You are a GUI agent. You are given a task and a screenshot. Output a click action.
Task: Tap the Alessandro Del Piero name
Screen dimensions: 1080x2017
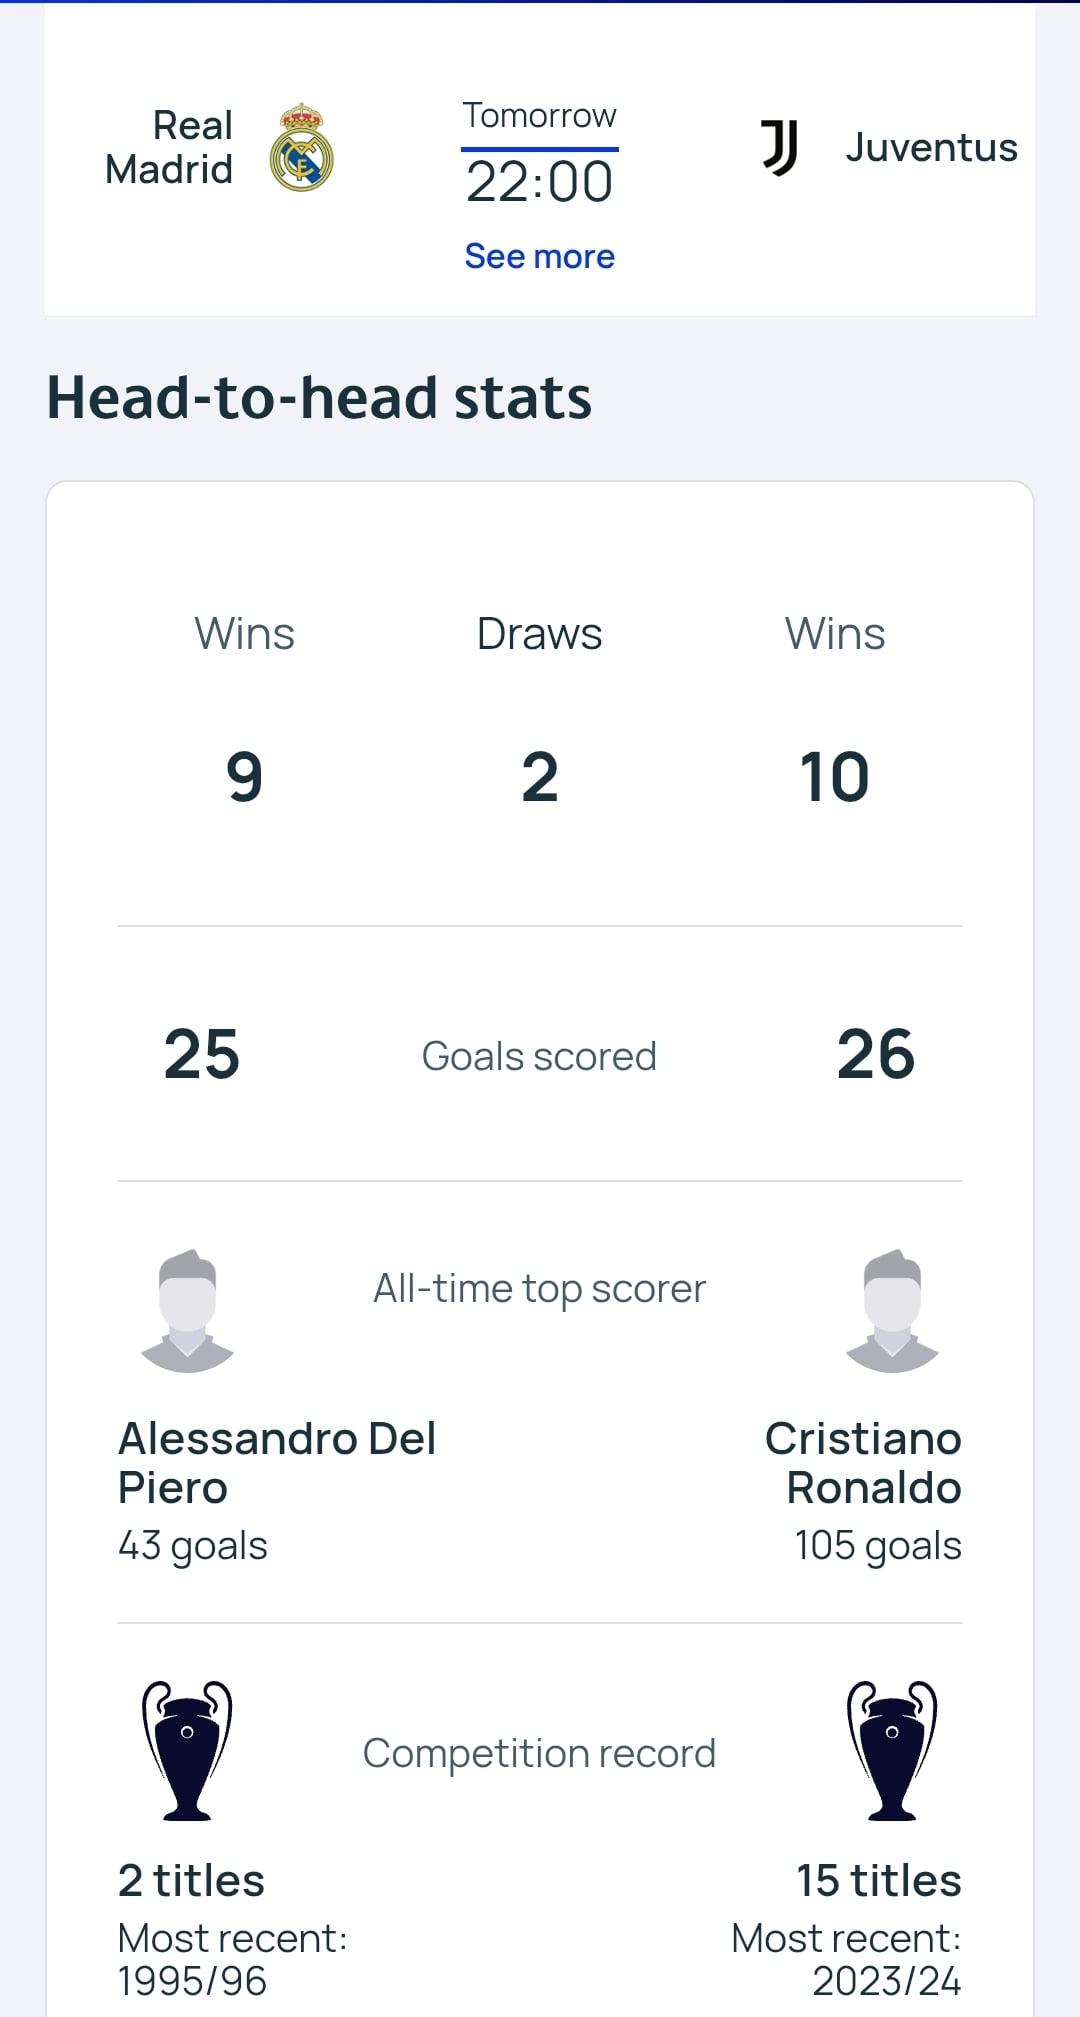276,1463
